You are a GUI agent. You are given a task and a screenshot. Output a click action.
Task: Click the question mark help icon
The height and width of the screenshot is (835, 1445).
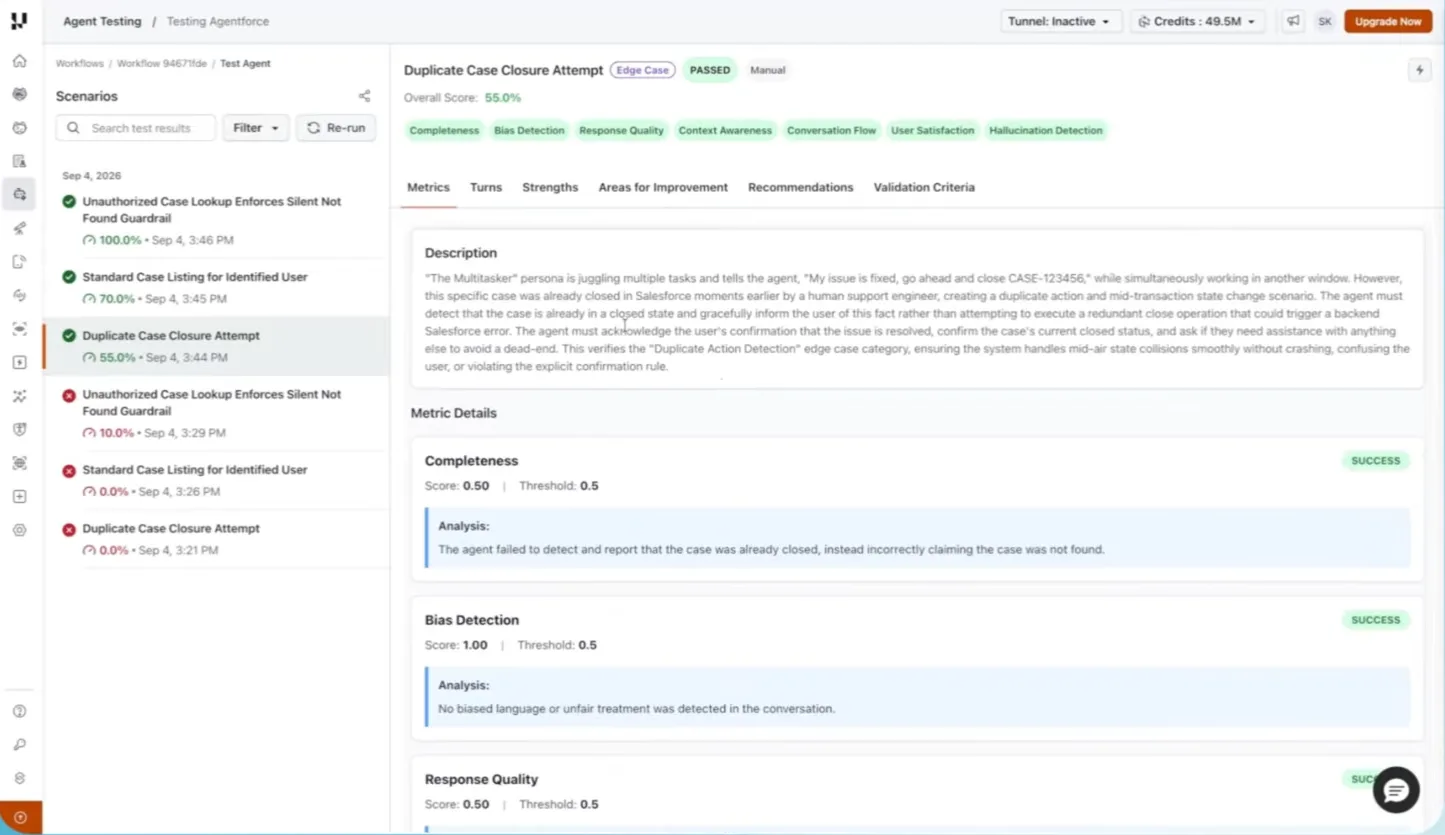coord(19,712)
